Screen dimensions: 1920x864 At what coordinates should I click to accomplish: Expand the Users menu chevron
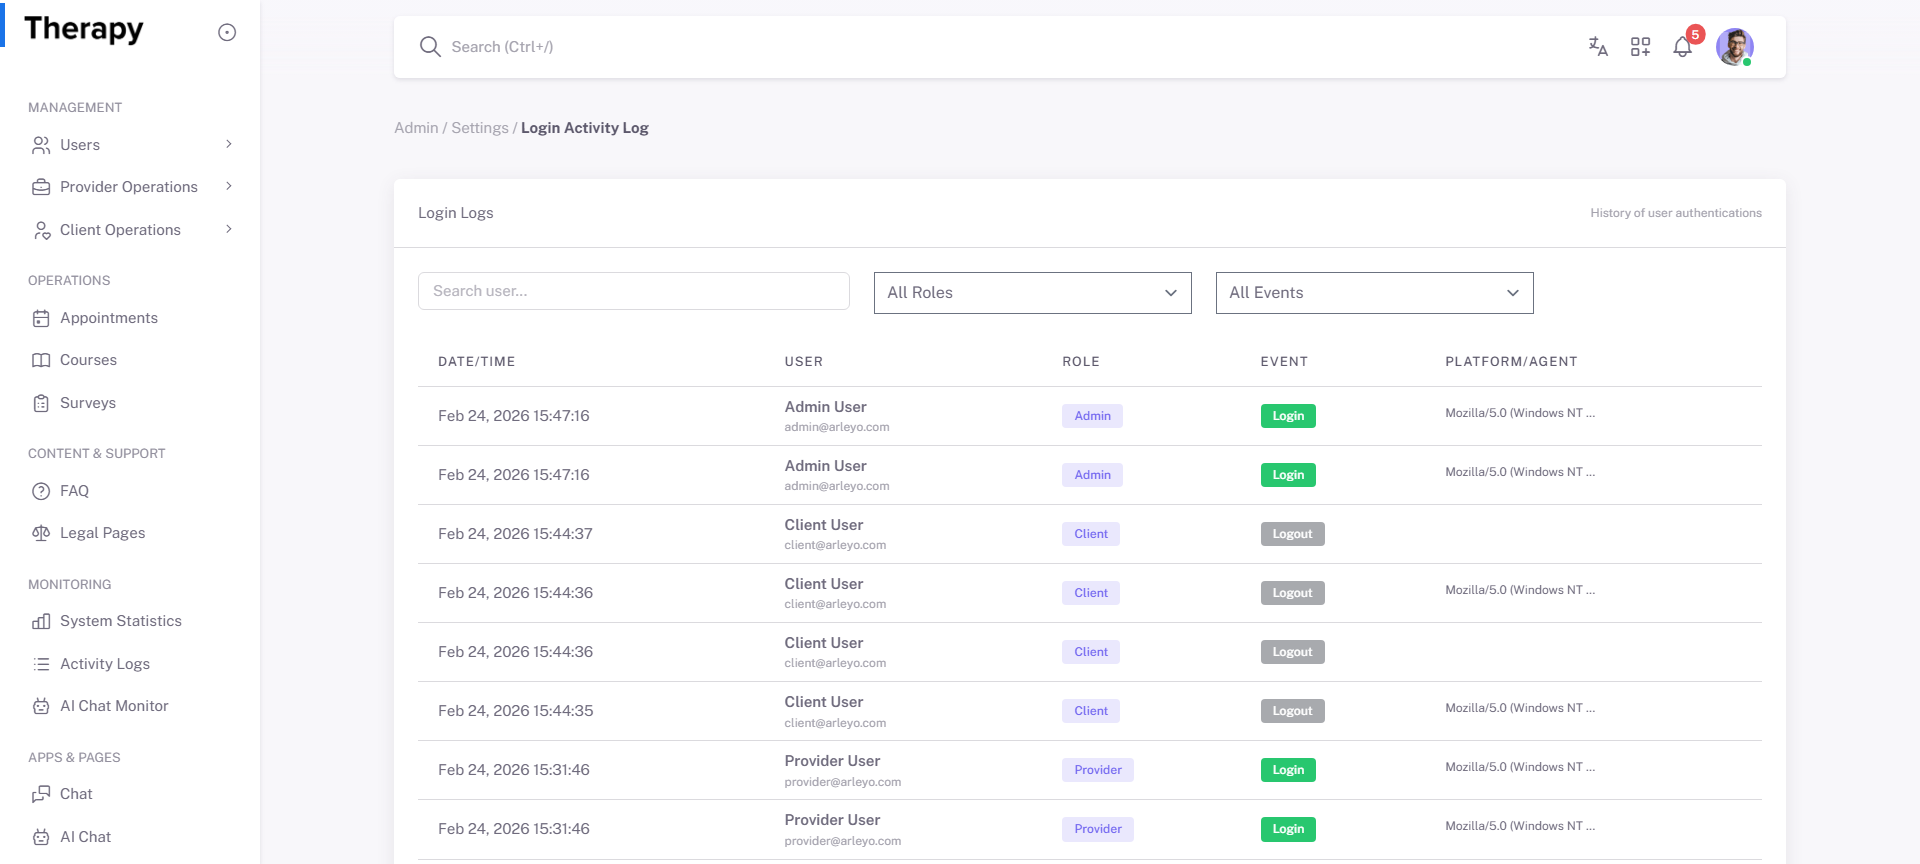click(229, 144)
